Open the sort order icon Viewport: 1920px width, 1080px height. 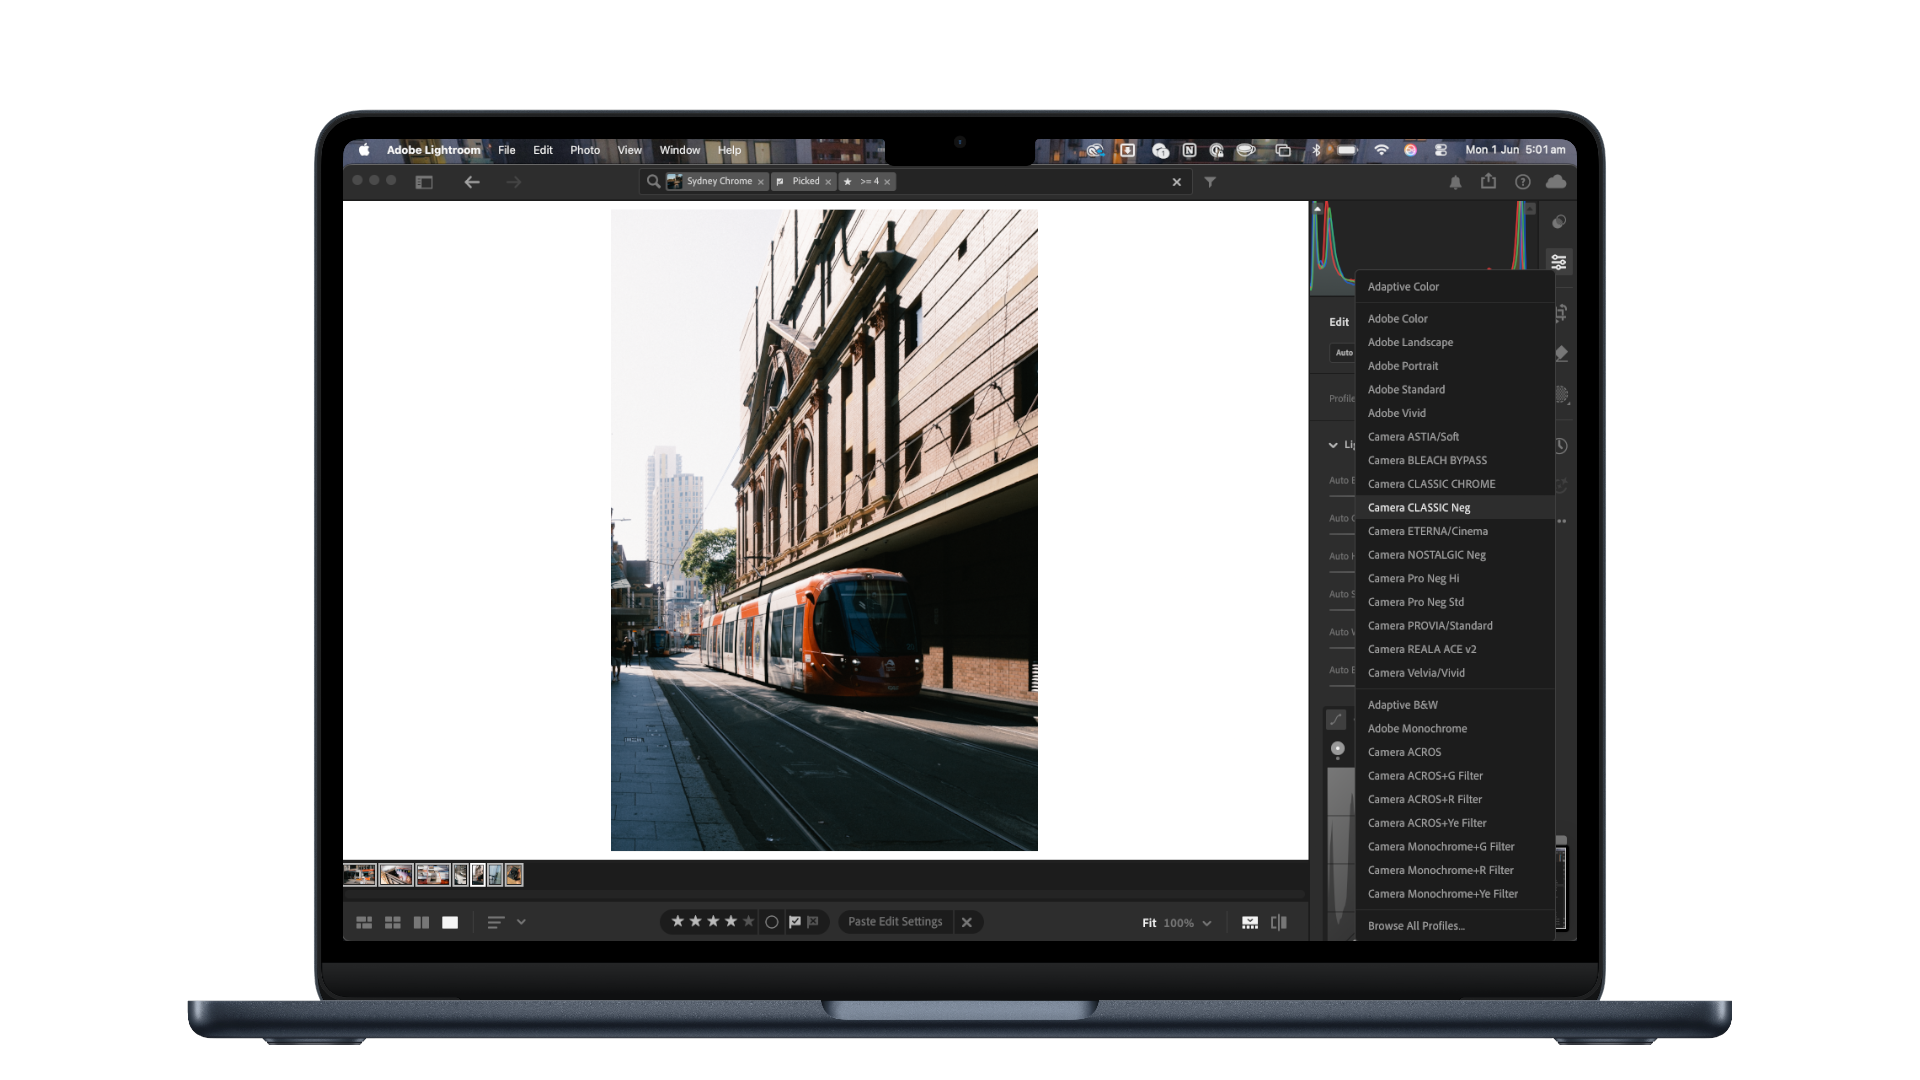pos(496,923)
